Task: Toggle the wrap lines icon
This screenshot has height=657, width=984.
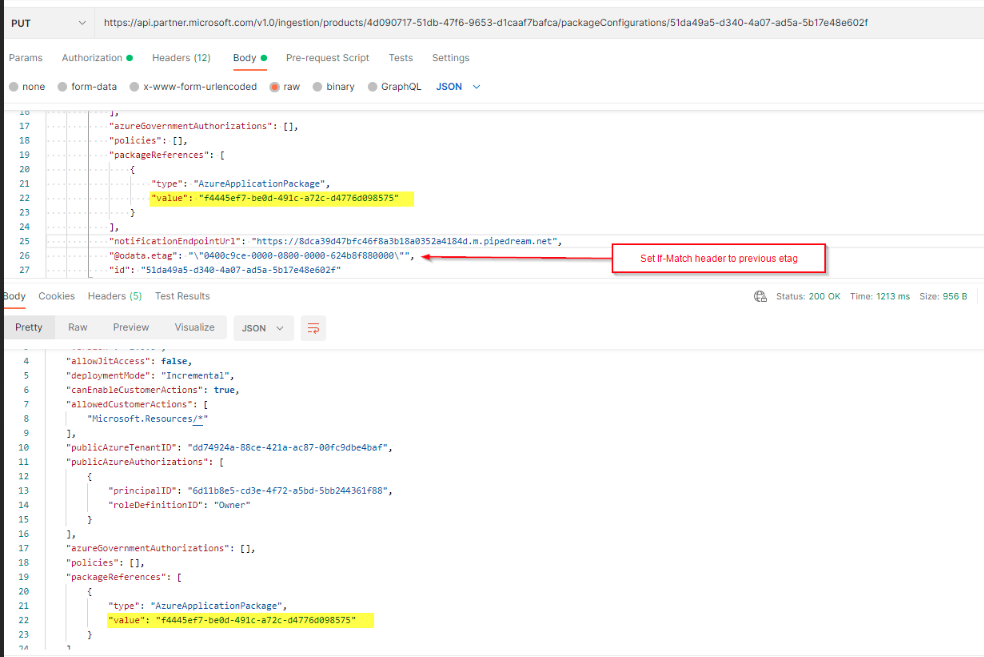Action: (313, 328)
